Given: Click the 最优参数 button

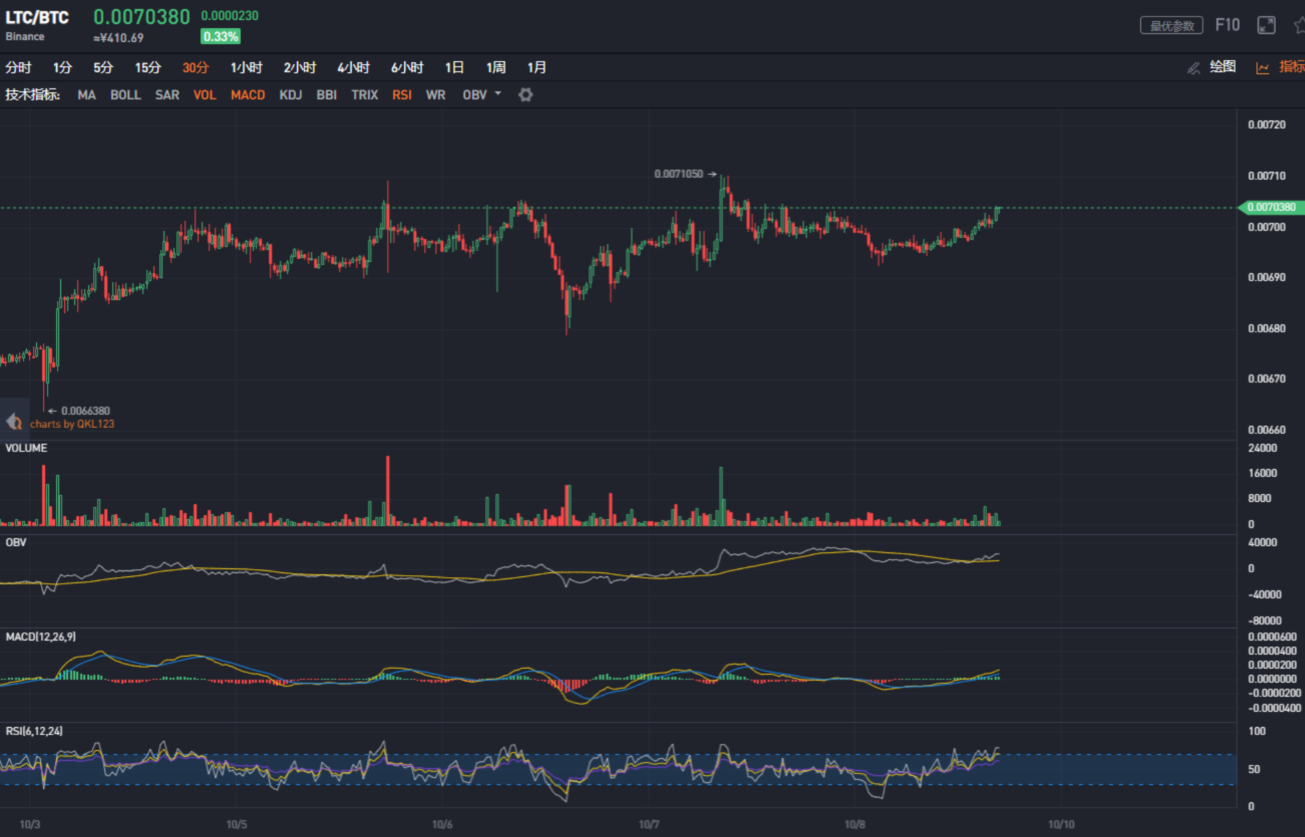Looking at the screenshot, I should point(1171,26).
